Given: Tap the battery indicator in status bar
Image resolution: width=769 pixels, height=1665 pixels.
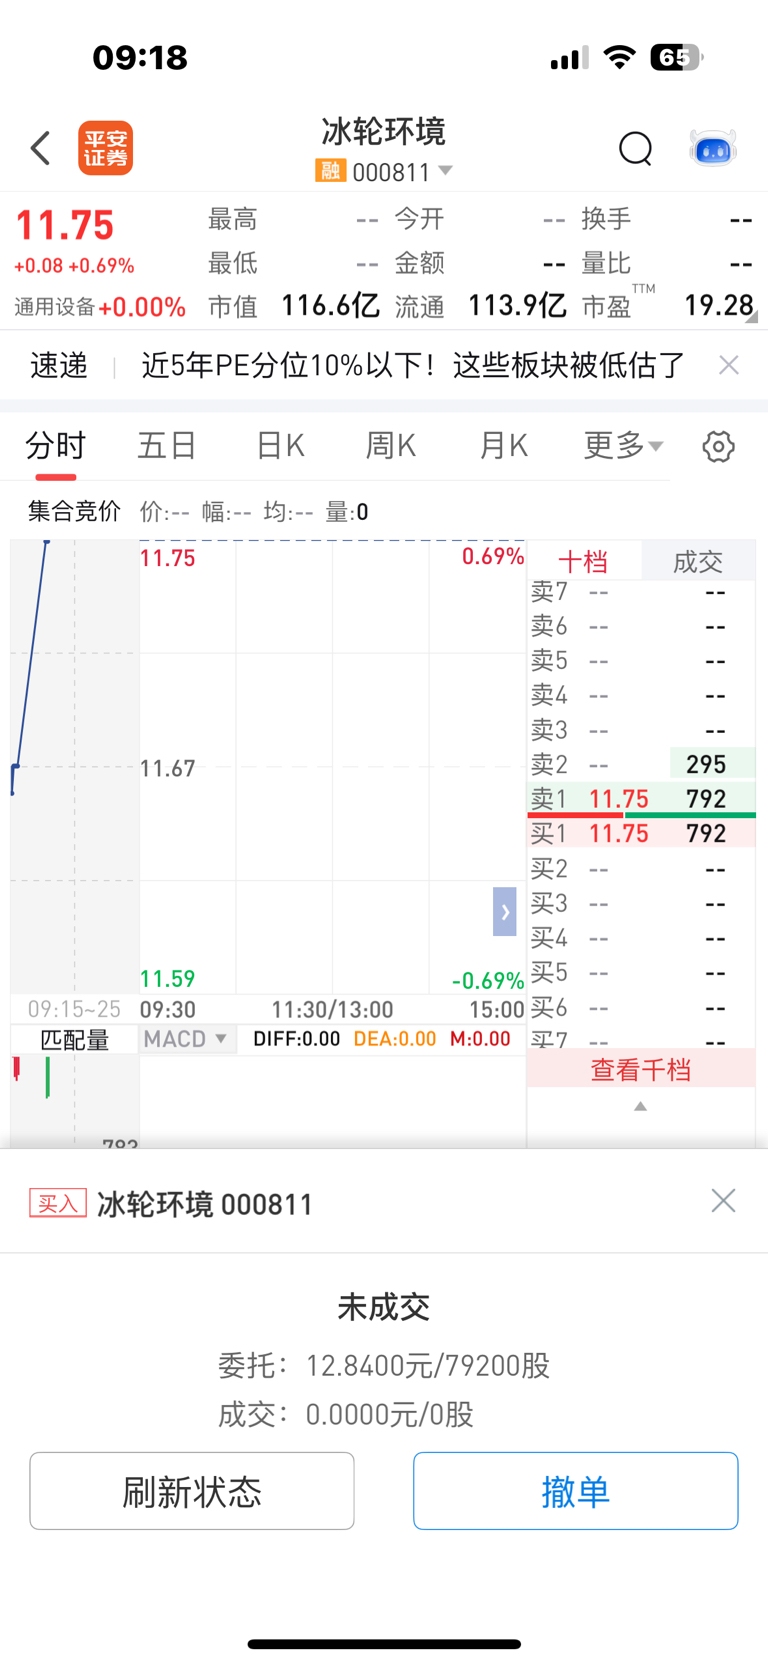Looking at the screenshot, I should 676,57.
